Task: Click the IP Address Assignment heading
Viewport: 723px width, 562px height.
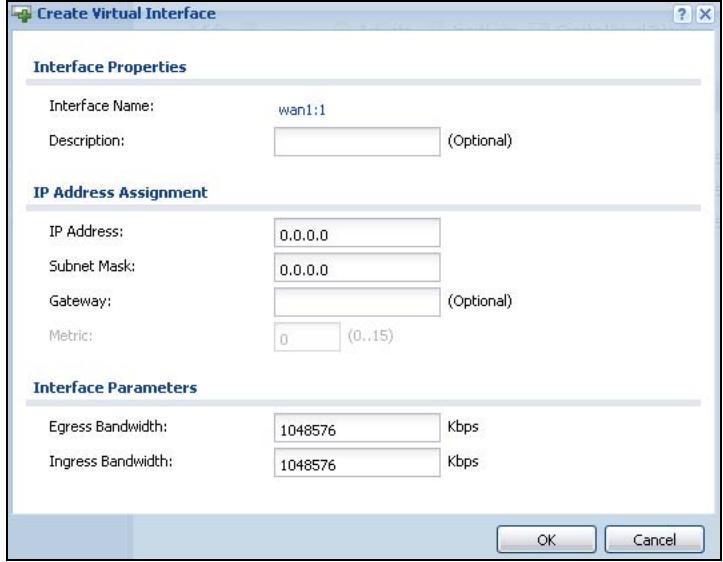Action: (x=120, y=192)
